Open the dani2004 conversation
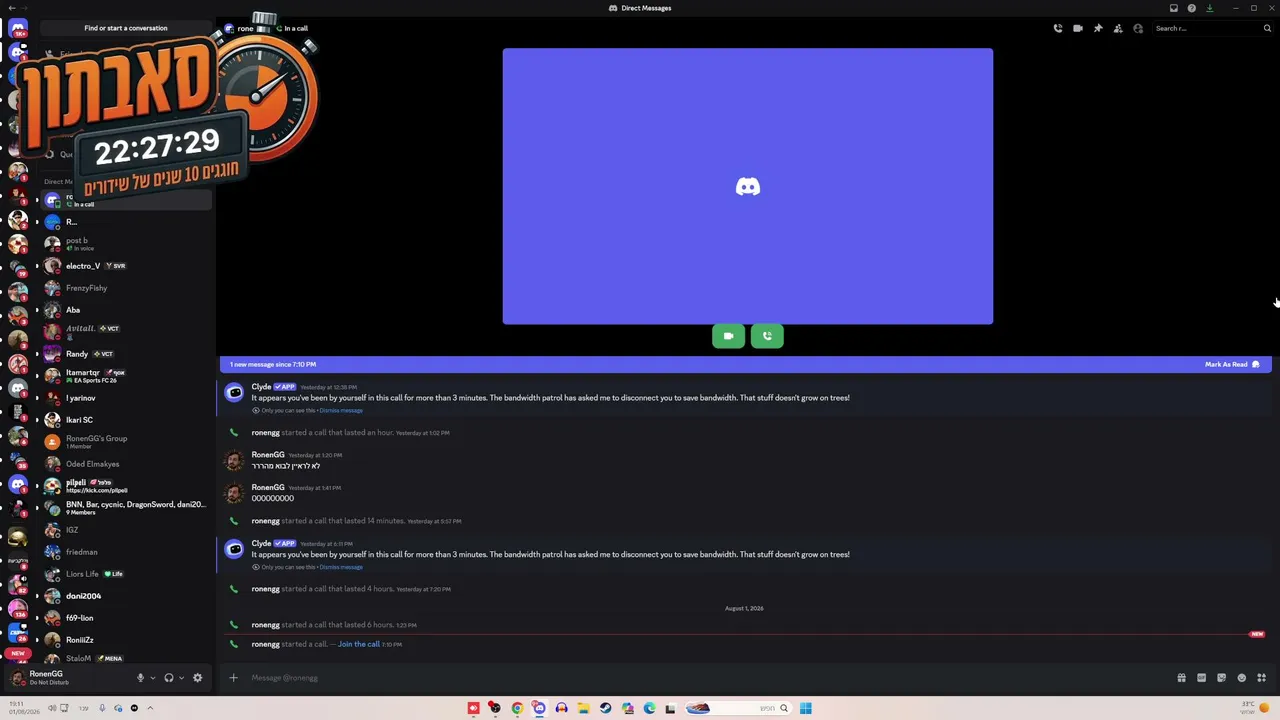 125,596
